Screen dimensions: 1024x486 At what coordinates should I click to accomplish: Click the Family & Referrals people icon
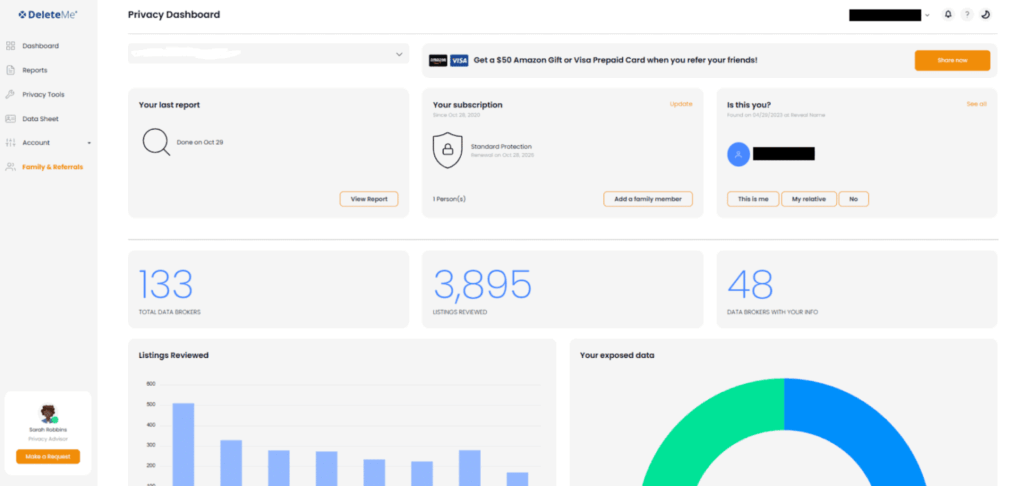pyautogui.click(x=10, y=167)
